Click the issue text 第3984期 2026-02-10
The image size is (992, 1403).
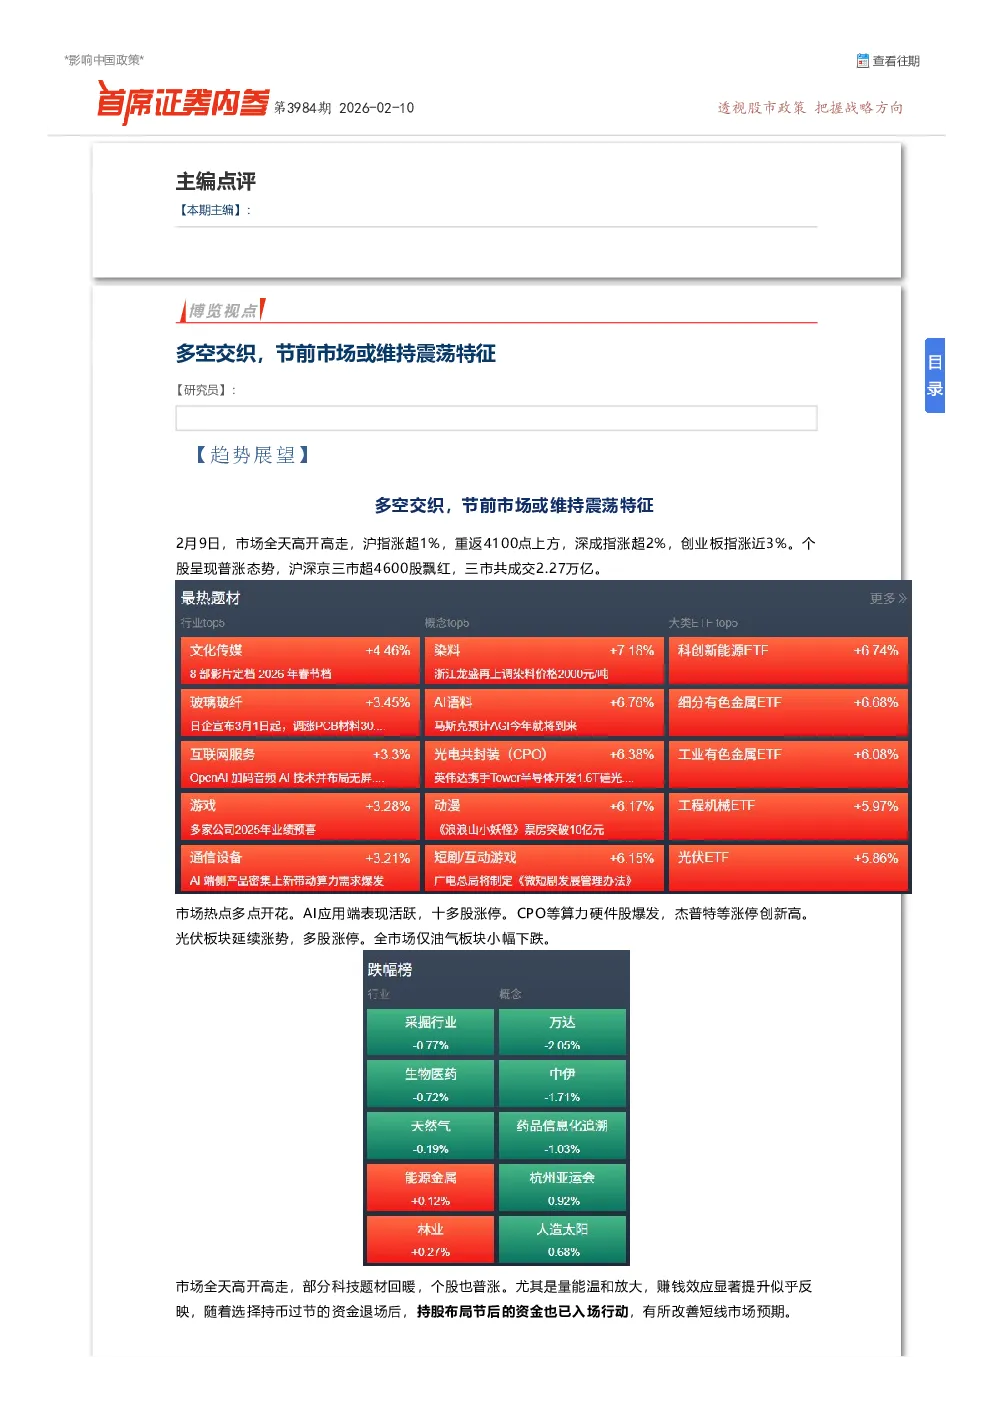(x=344, y=108)
